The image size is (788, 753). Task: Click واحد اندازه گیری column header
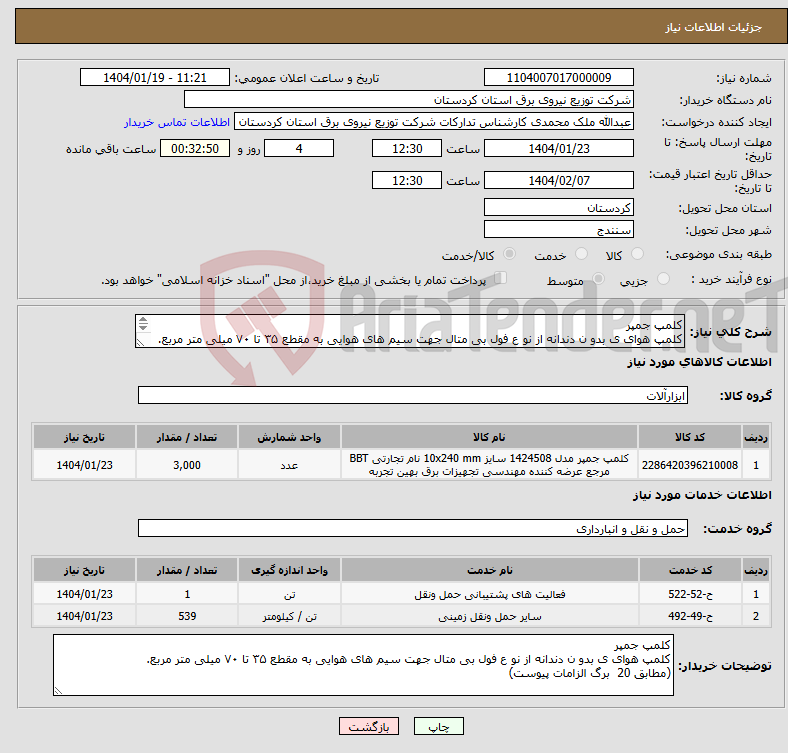coord(289,571)
